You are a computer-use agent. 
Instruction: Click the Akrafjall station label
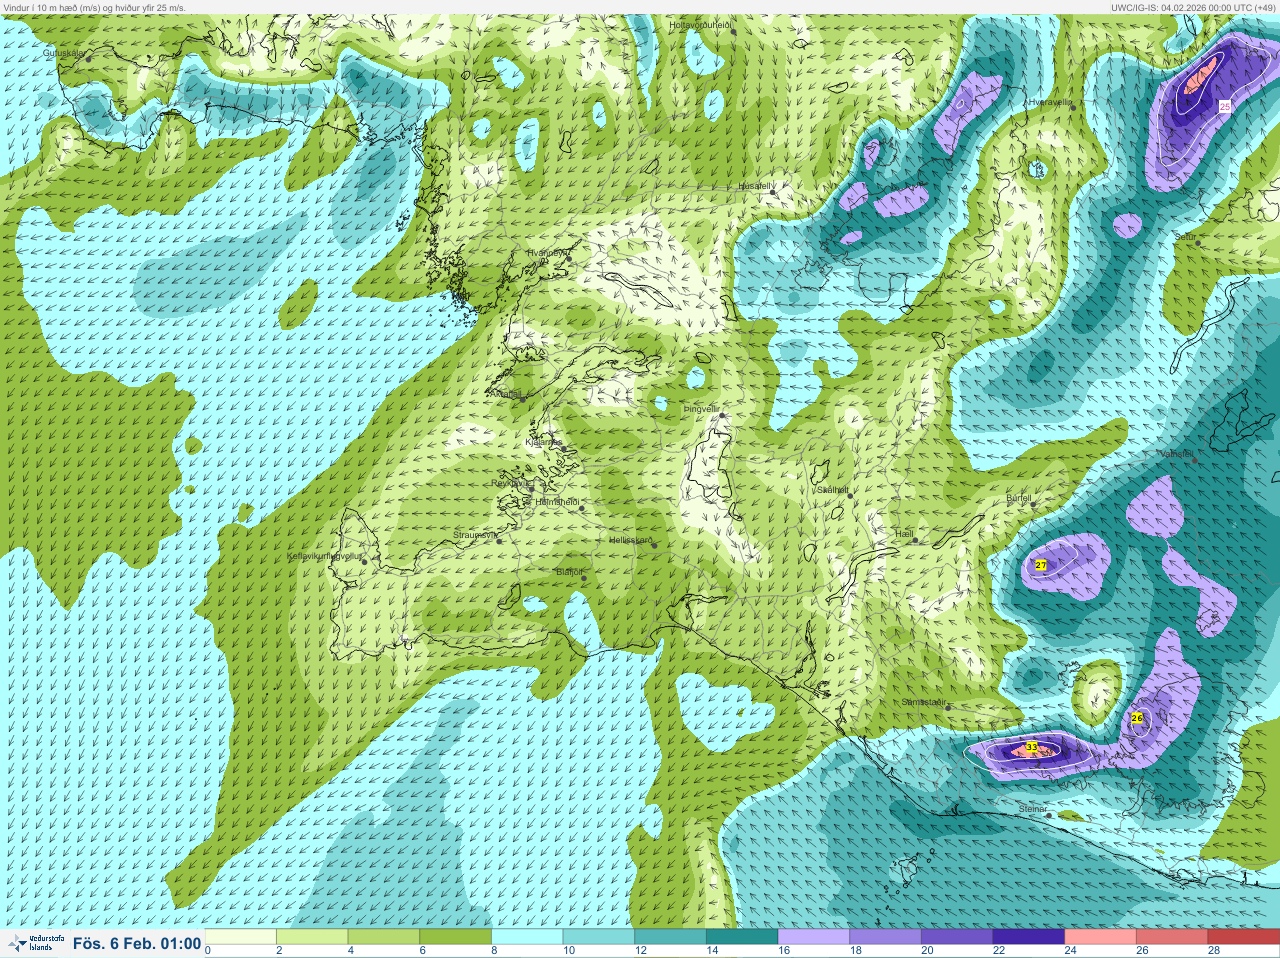point(506,393)
